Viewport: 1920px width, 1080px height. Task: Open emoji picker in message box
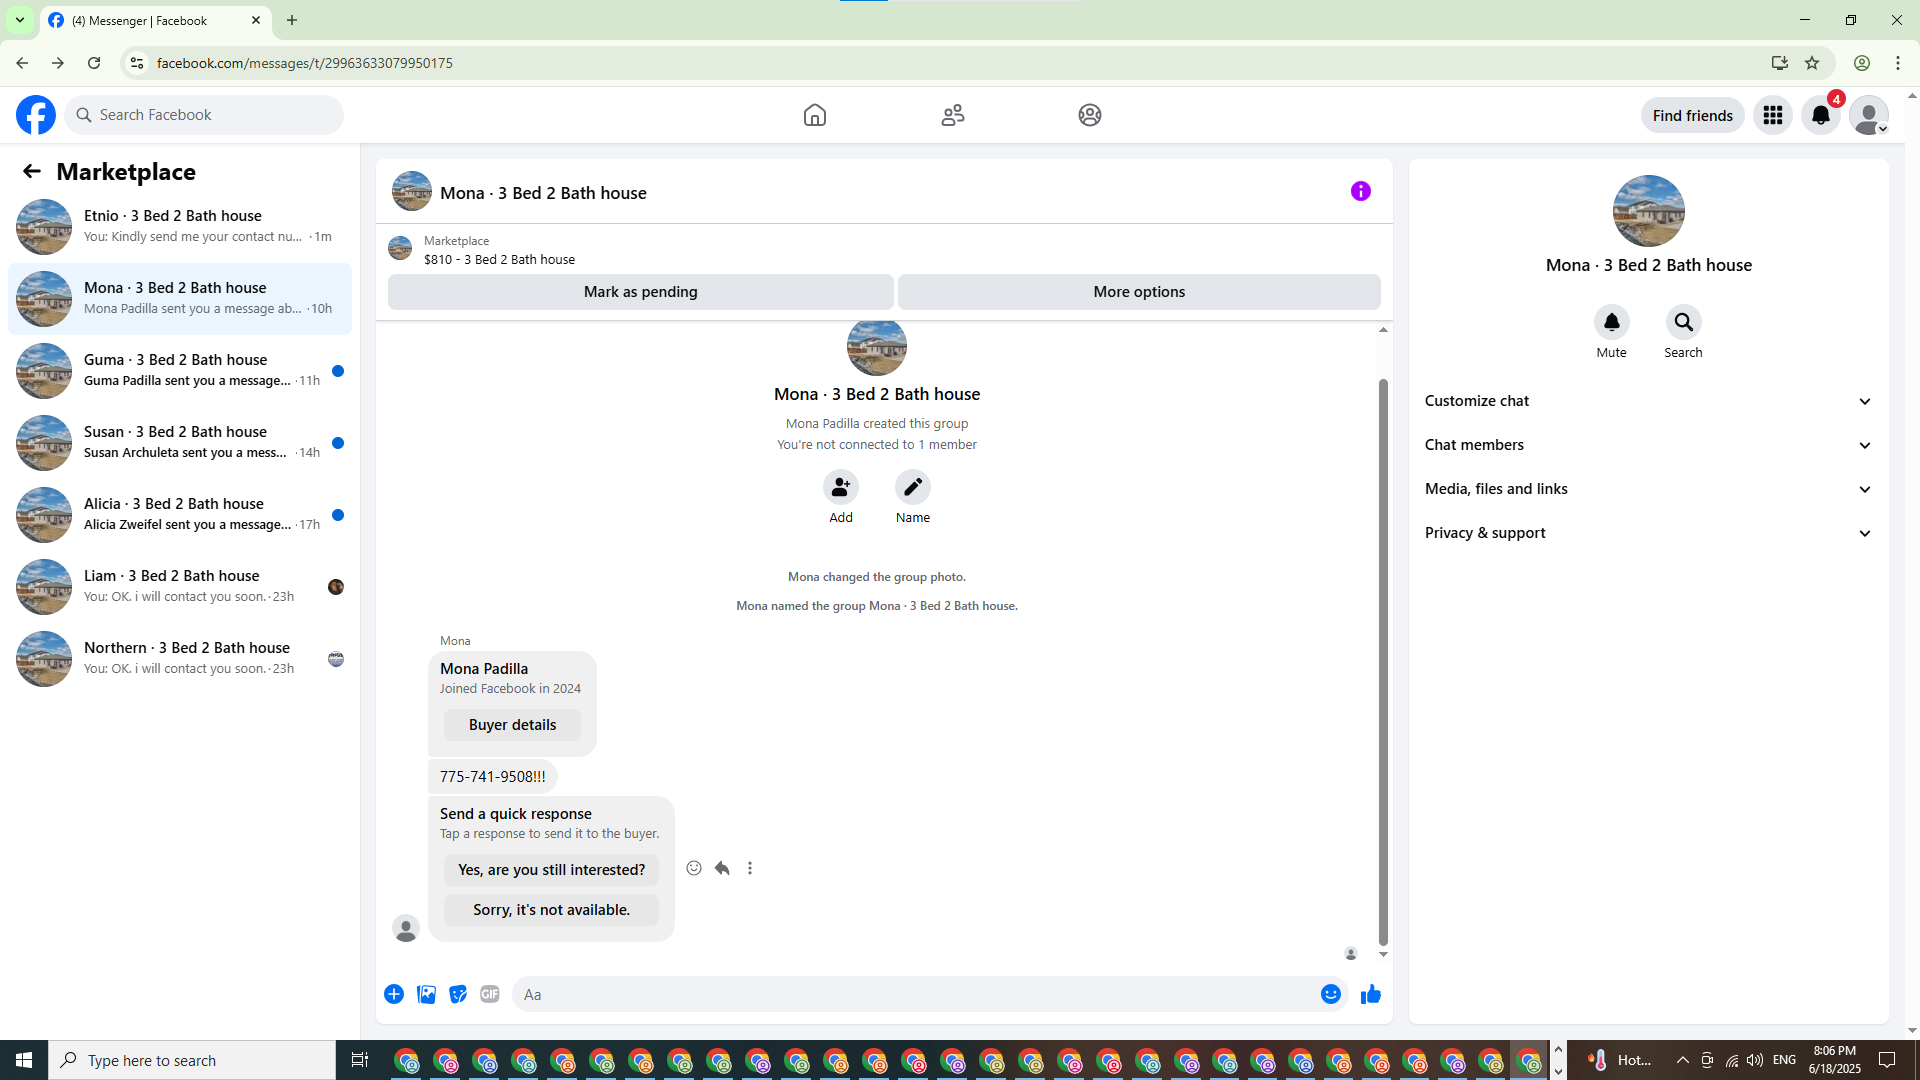tap(1331, 994)
